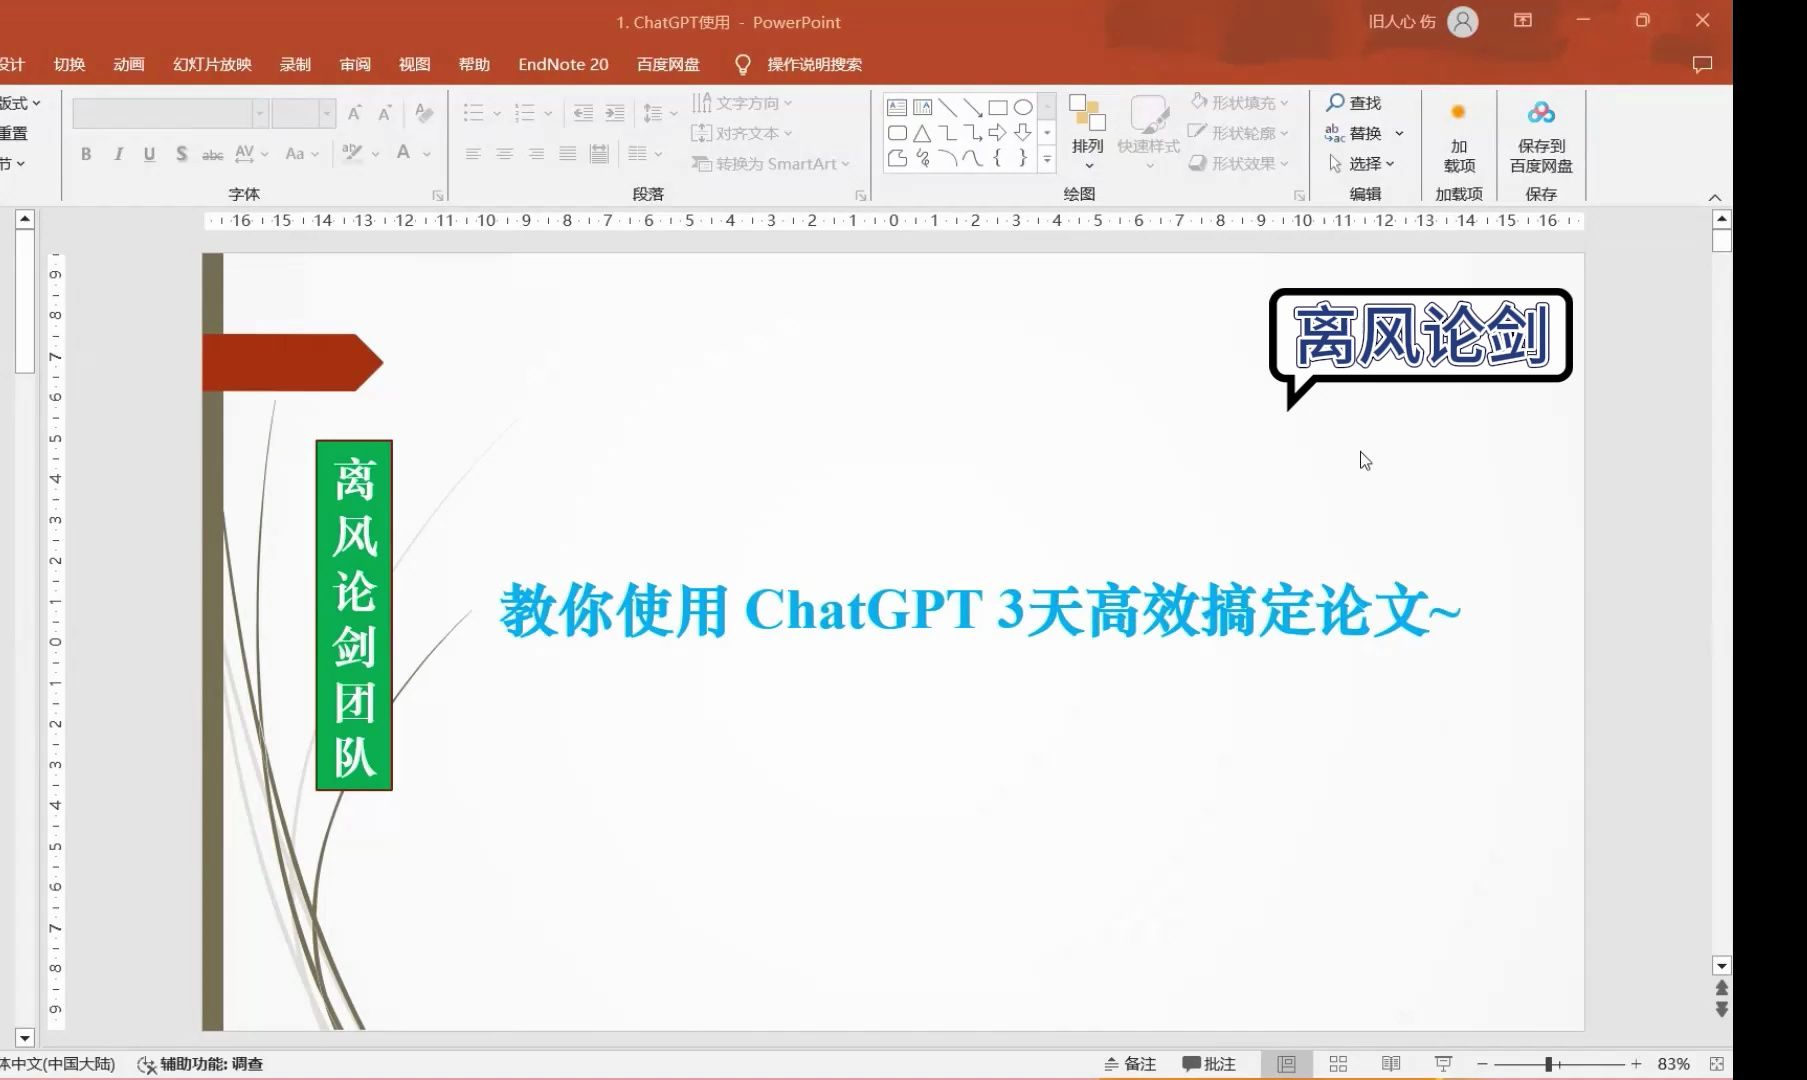Image resolution: width=1807 pixels, height=1080 pixels.
Task: Open the 幻灯片放映 slide show tab
Action: pos(212,64)
